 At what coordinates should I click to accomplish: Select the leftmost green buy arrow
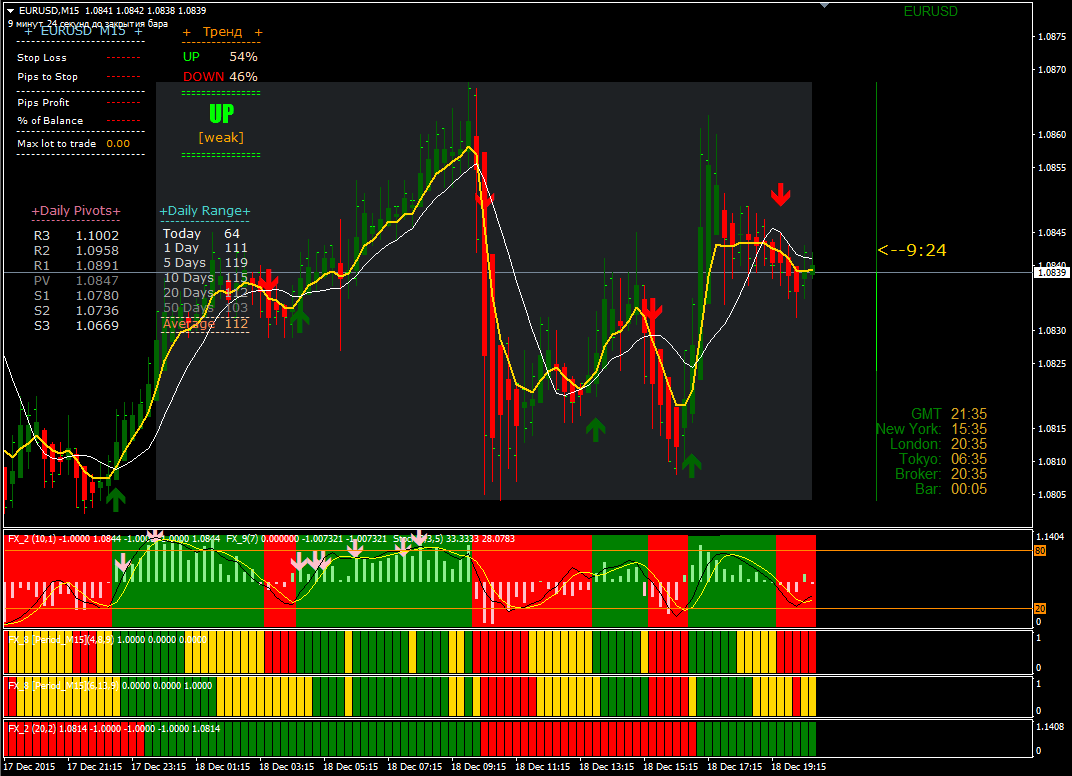tap(116, 499)
